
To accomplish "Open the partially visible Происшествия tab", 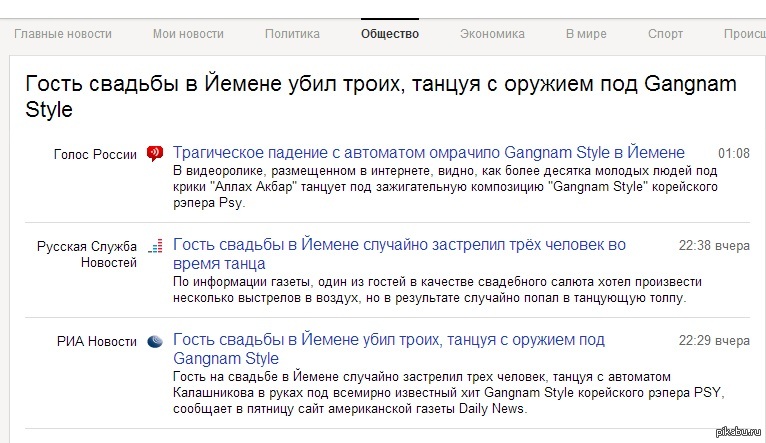I will pos(744,33).
